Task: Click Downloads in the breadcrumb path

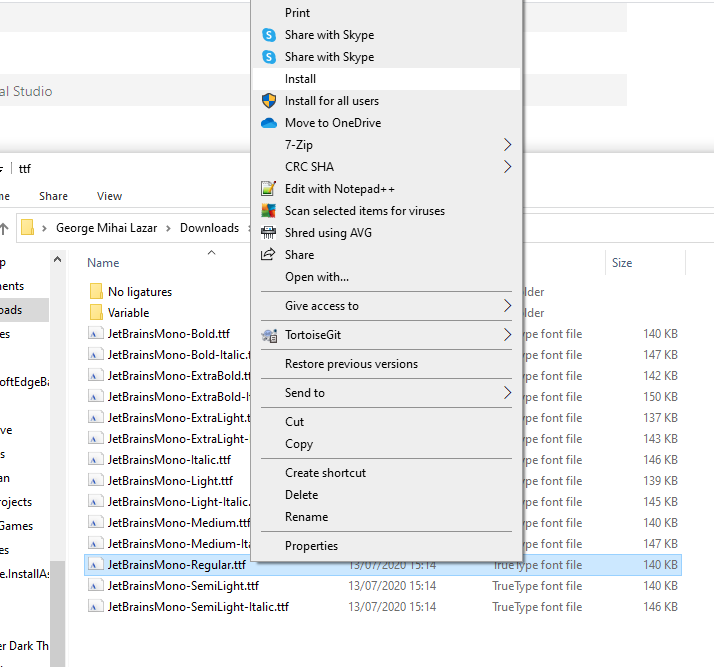Action: [x=209, y=228]
